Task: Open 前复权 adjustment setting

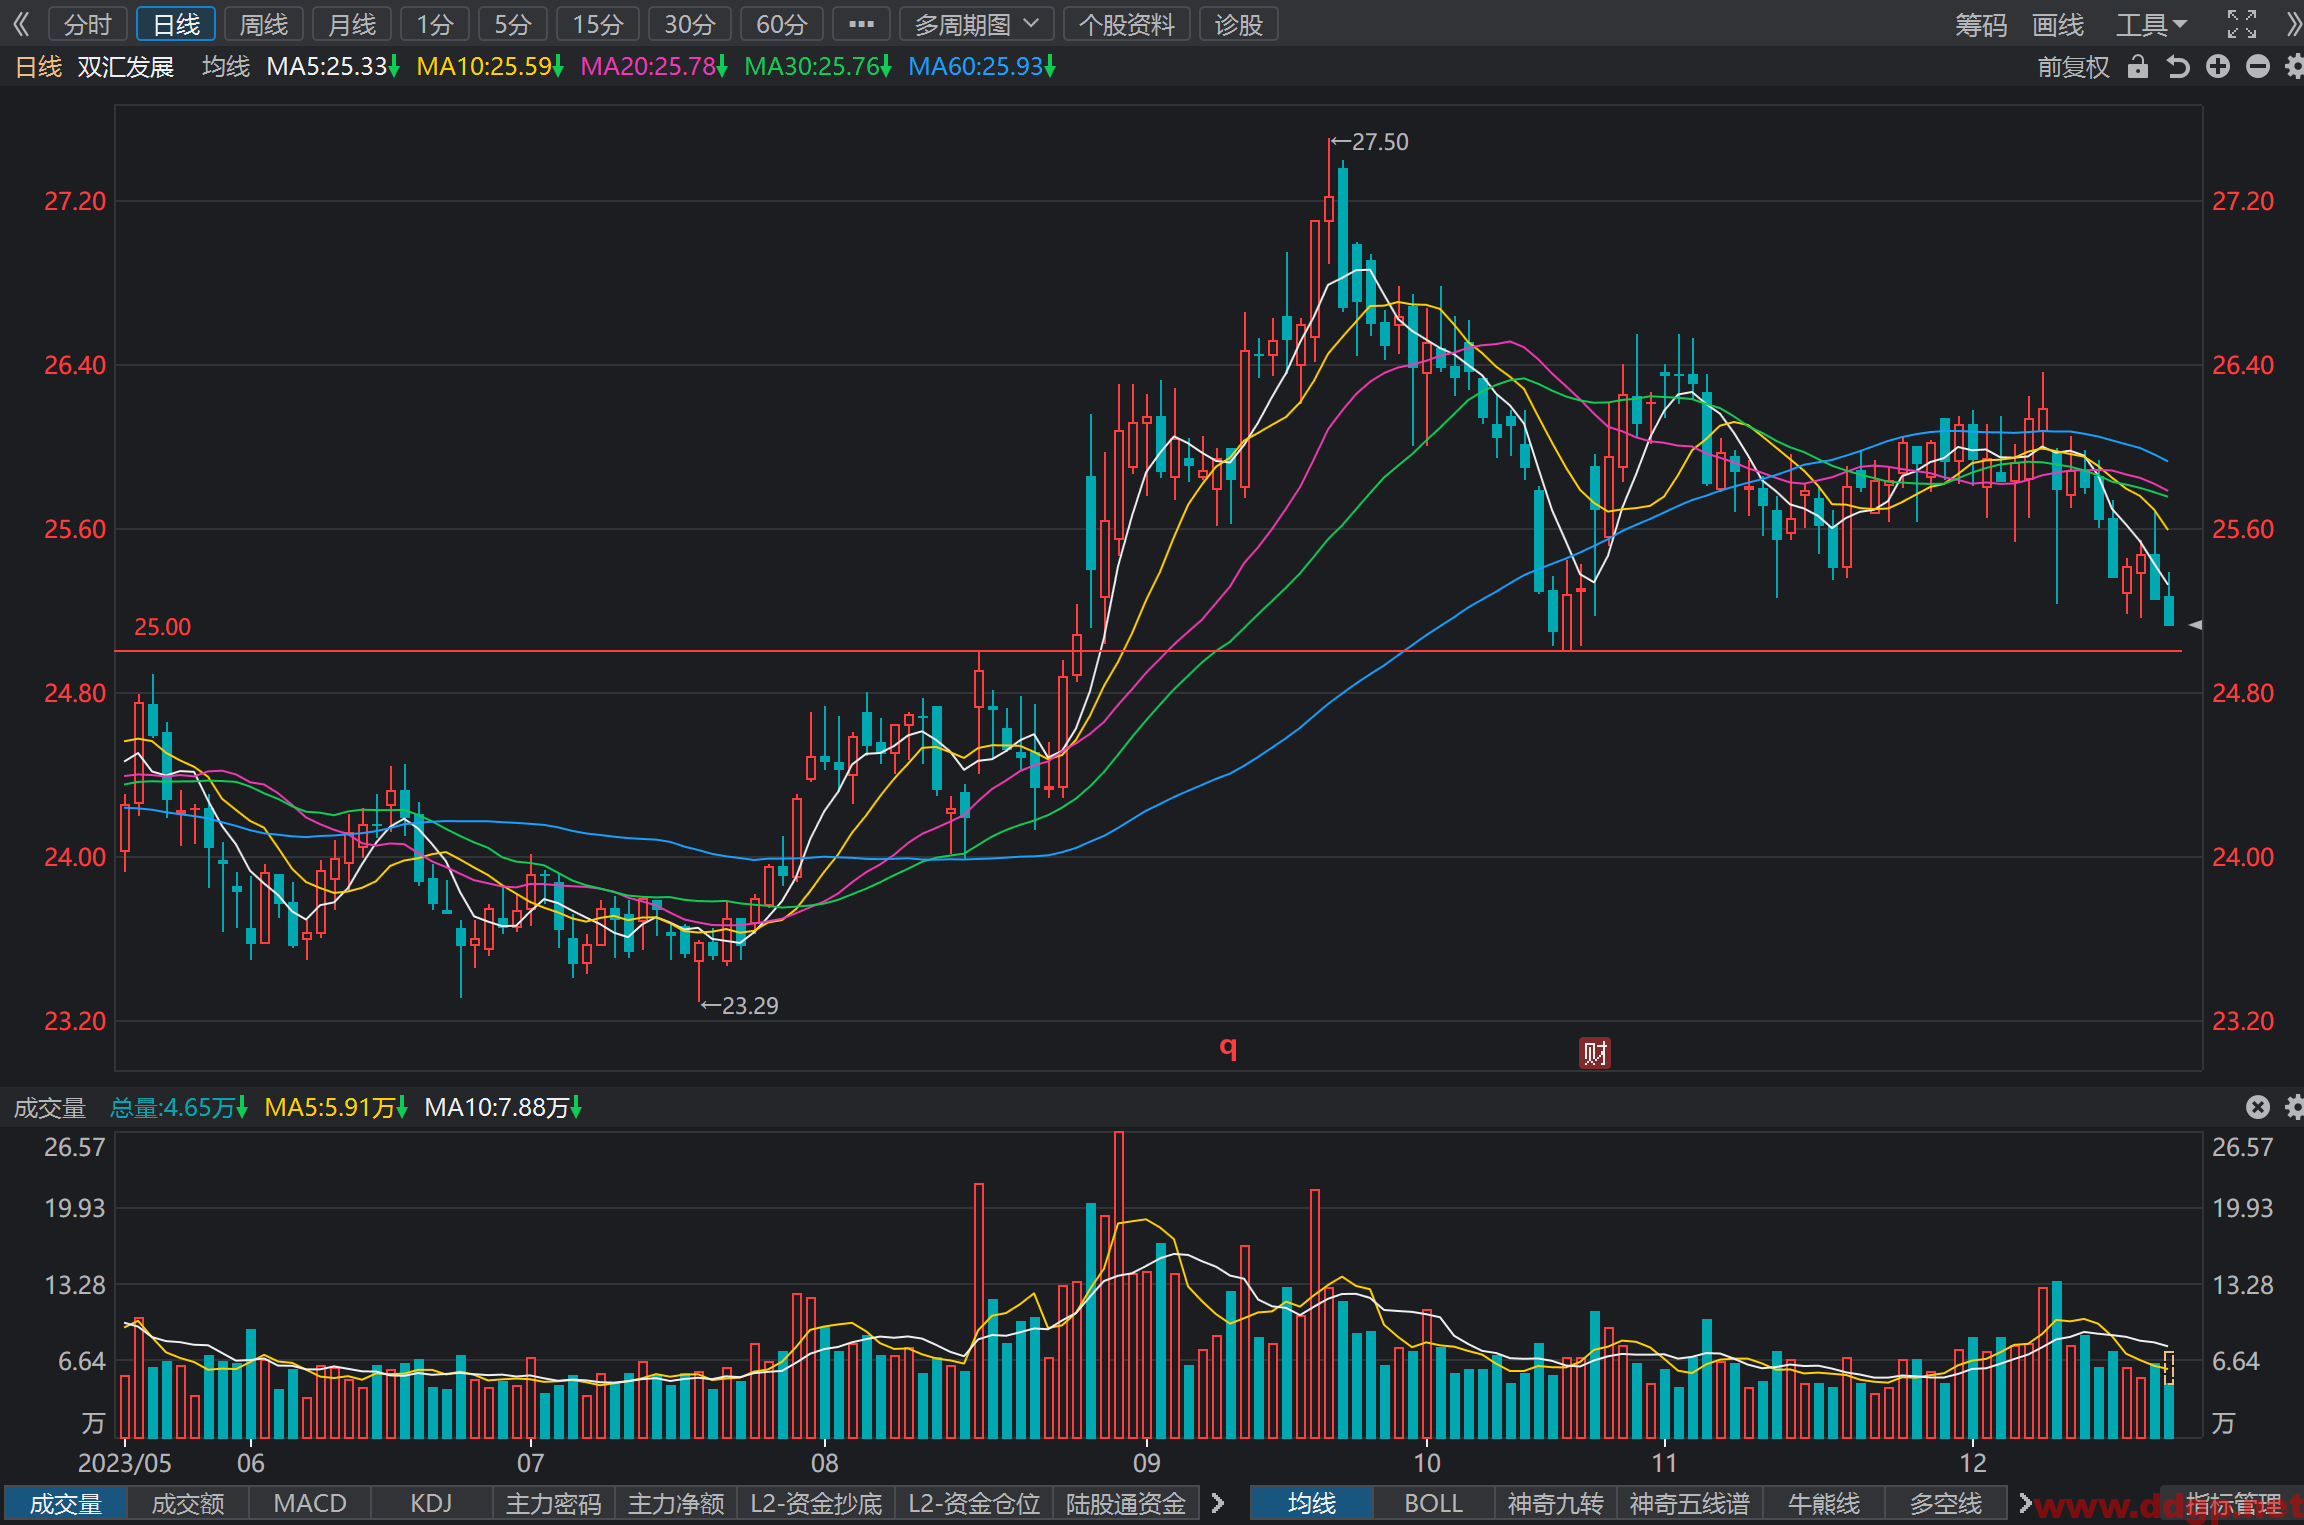Action: pyautogui.click(x=2073, y=67)
